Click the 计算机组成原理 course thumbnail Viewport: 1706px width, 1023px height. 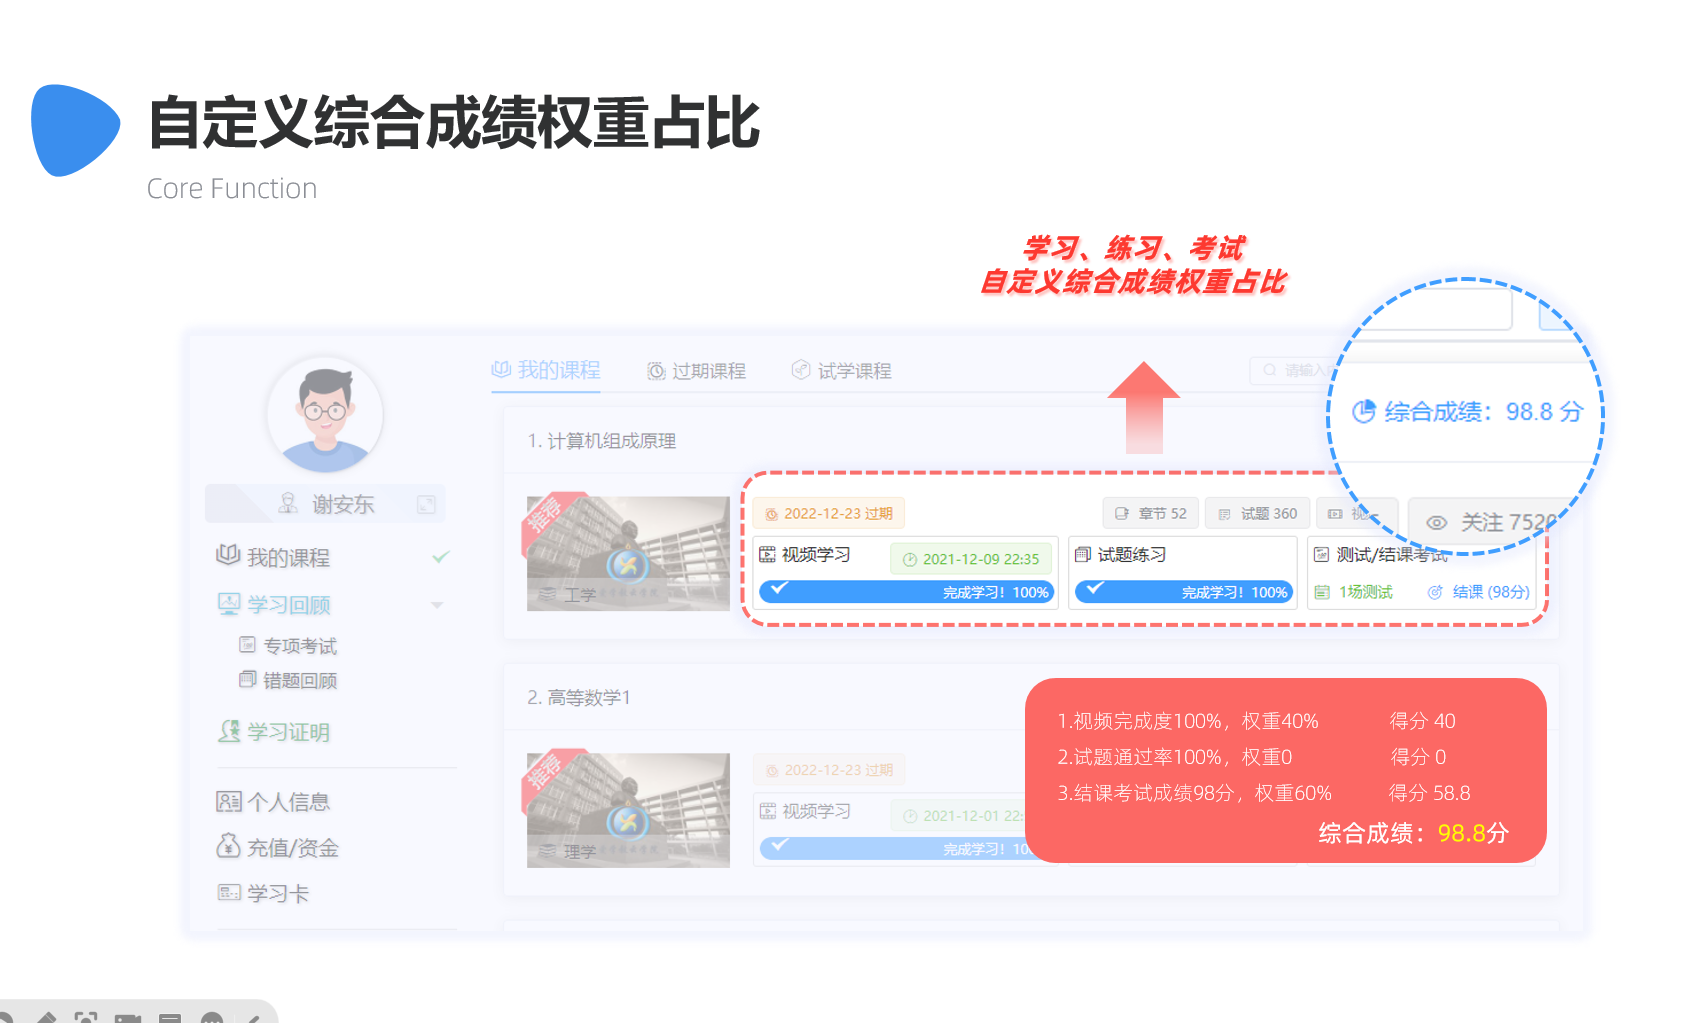click(628, 552)
